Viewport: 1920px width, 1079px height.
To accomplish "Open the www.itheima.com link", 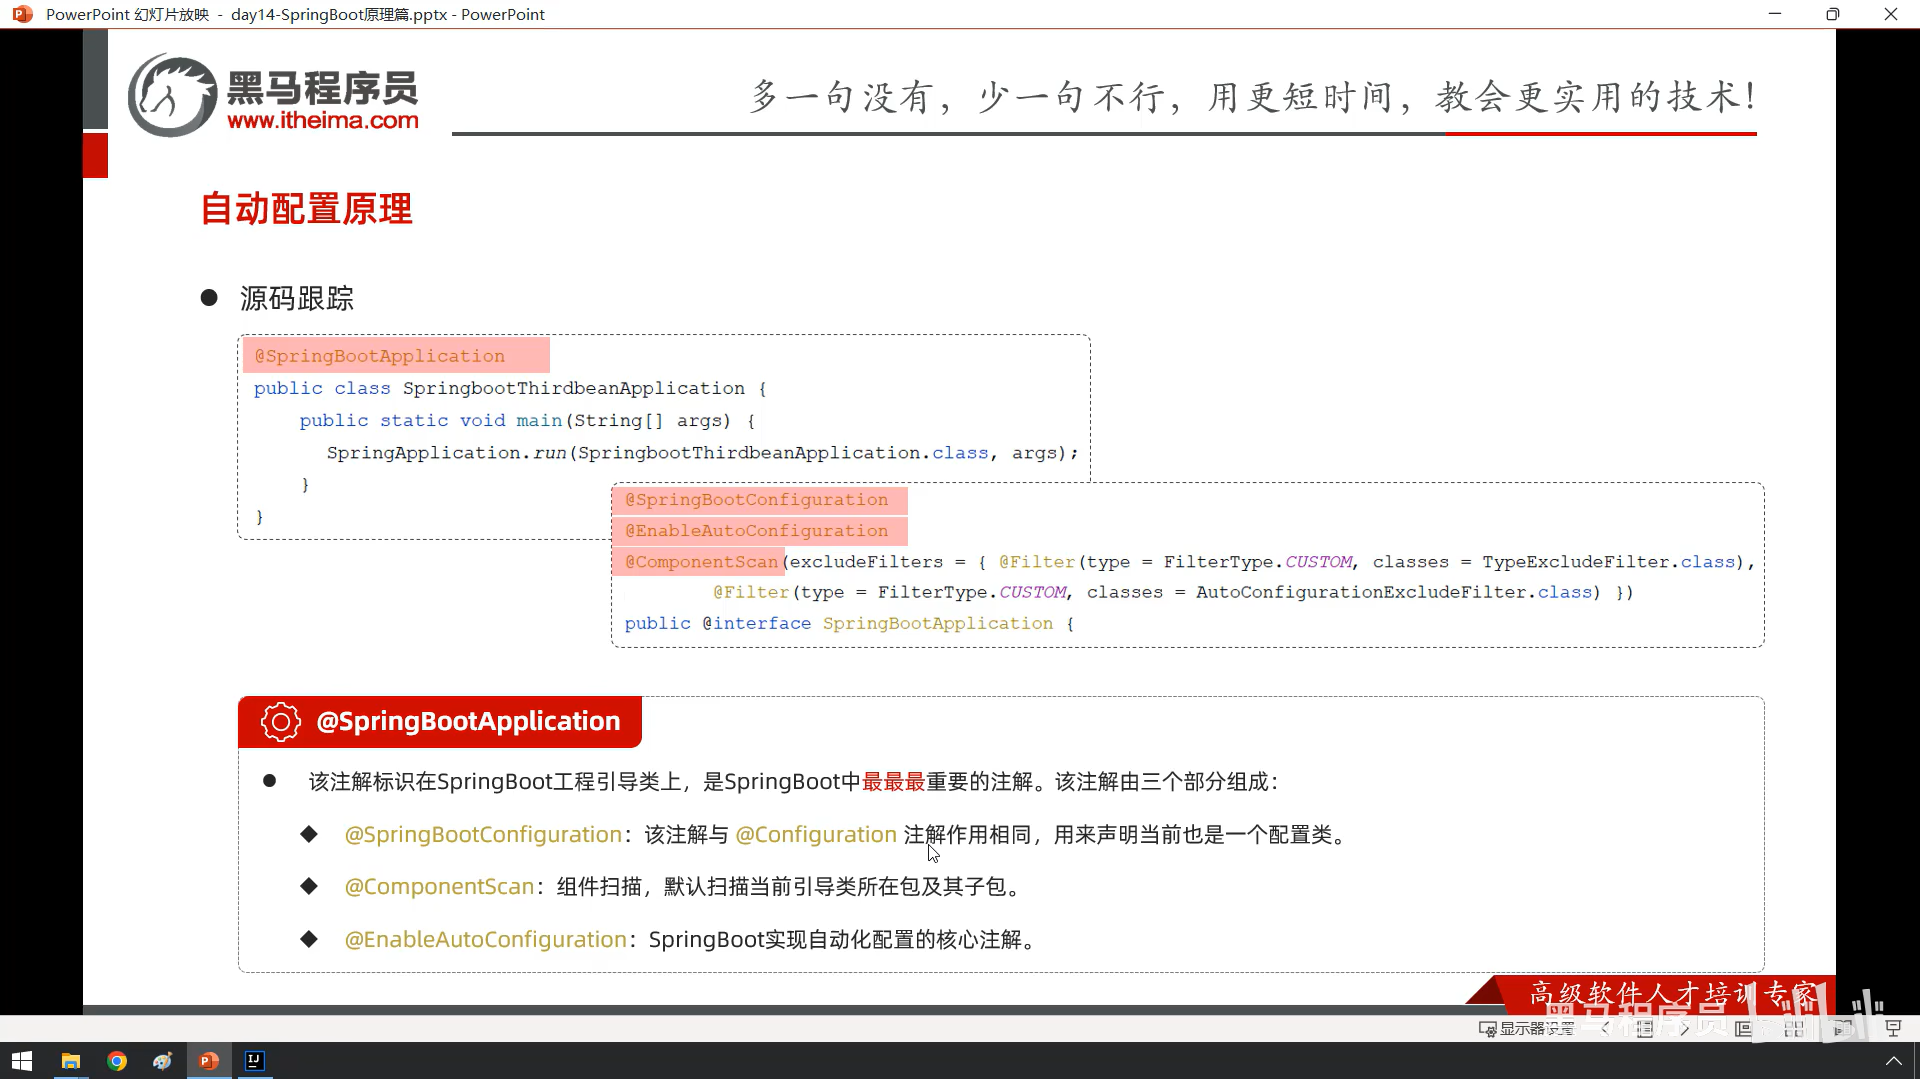I will (323, 120).
